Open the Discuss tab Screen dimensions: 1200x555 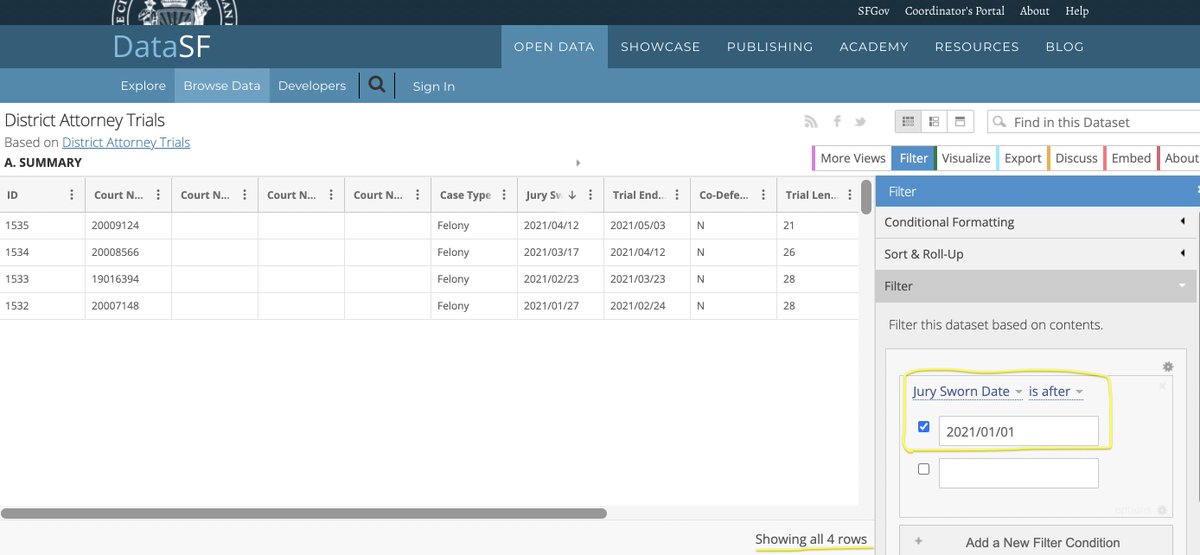[x=1076, y=158]
